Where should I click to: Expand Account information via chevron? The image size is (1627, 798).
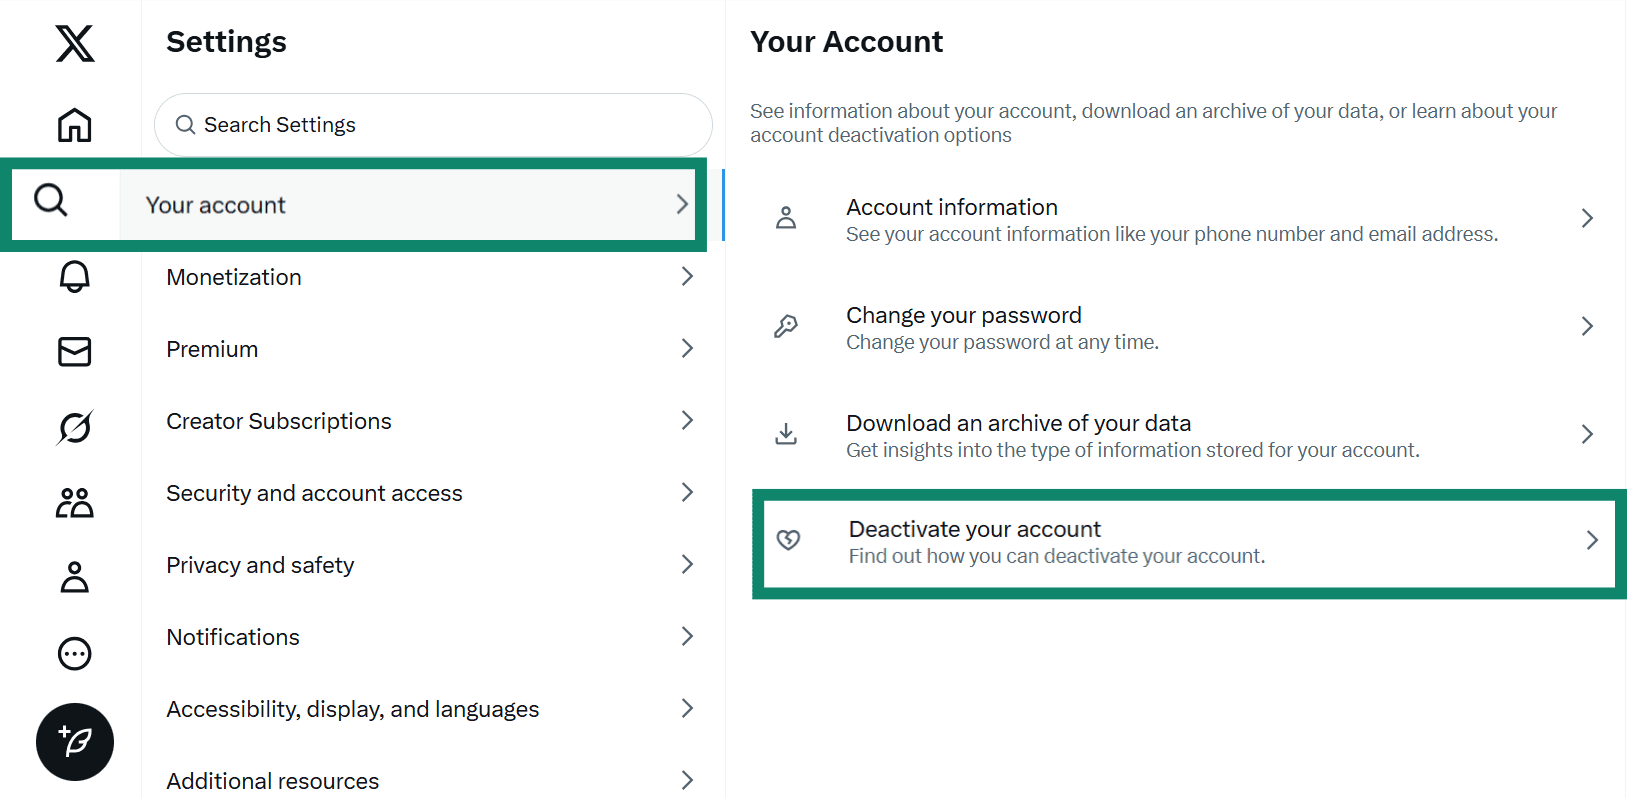click(1587, 217)
